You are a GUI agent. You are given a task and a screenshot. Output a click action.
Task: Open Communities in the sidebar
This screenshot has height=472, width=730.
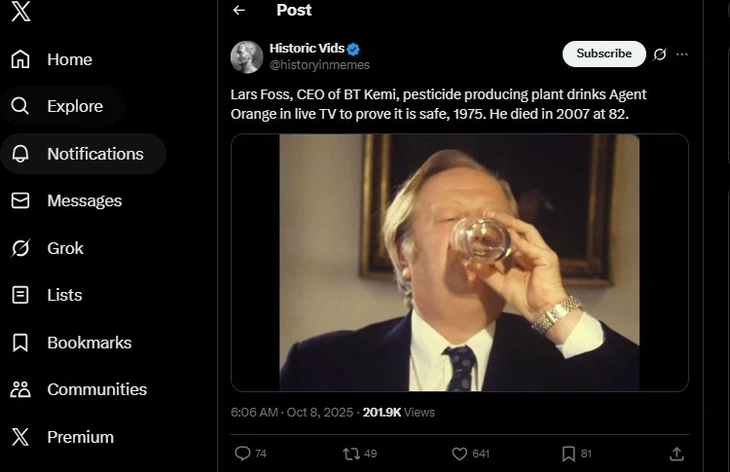point(96,389)
